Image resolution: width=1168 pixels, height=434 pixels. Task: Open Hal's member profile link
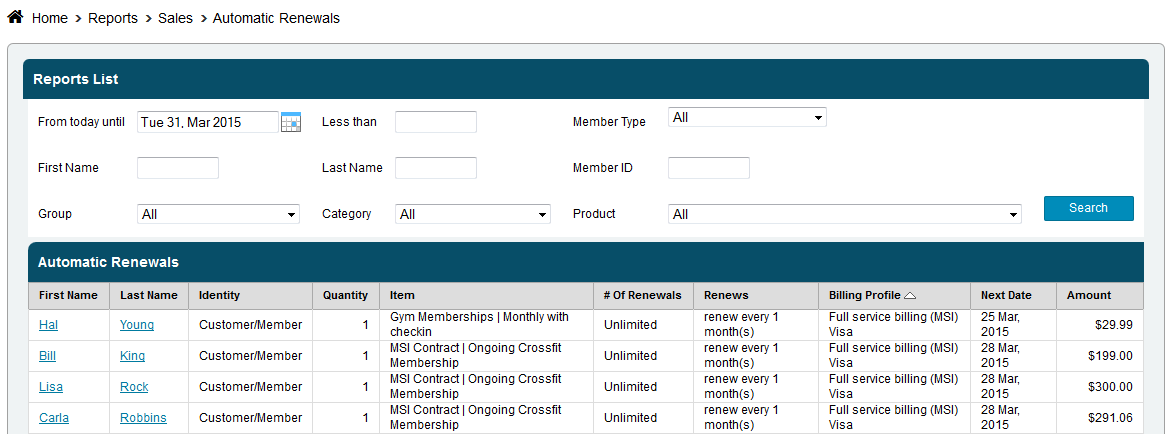(x=49, y=325)
